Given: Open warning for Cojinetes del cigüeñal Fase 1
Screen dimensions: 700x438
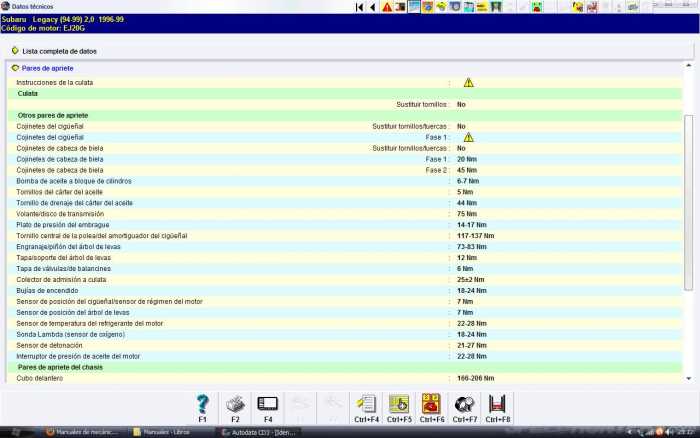Looking at the screenshot, I should 468,137.
